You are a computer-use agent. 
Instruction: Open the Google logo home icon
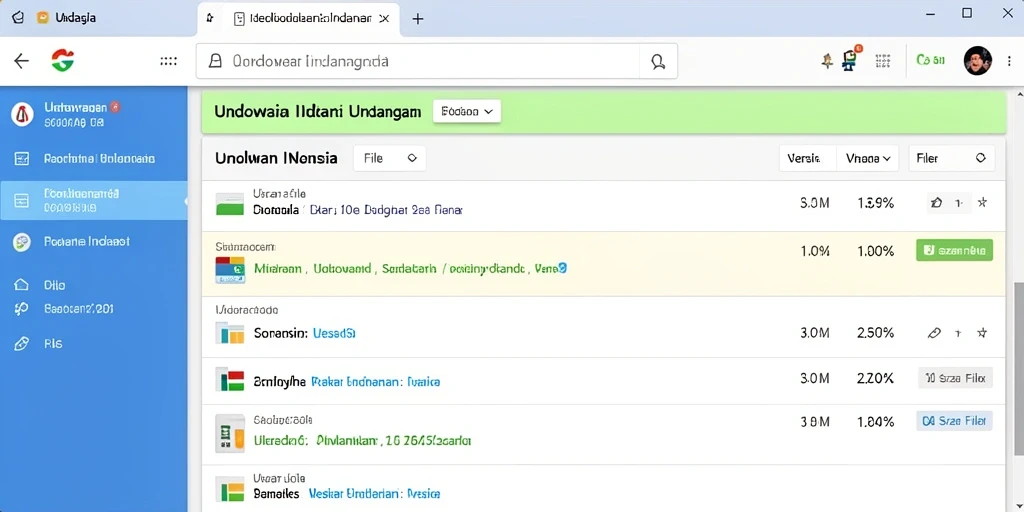pyautogui.click(x=63, y=61)
